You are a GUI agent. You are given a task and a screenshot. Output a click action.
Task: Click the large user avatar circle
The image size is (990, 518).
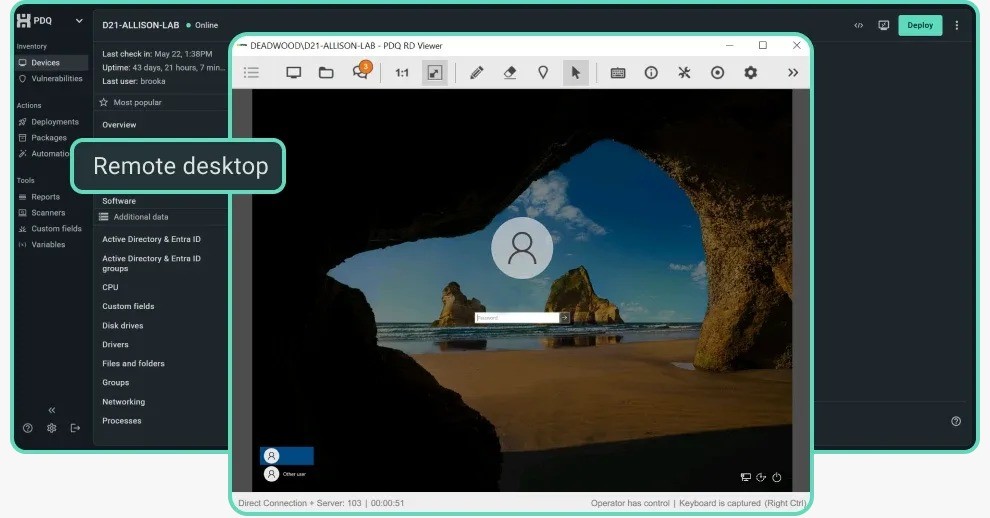[x=522, y=248]
